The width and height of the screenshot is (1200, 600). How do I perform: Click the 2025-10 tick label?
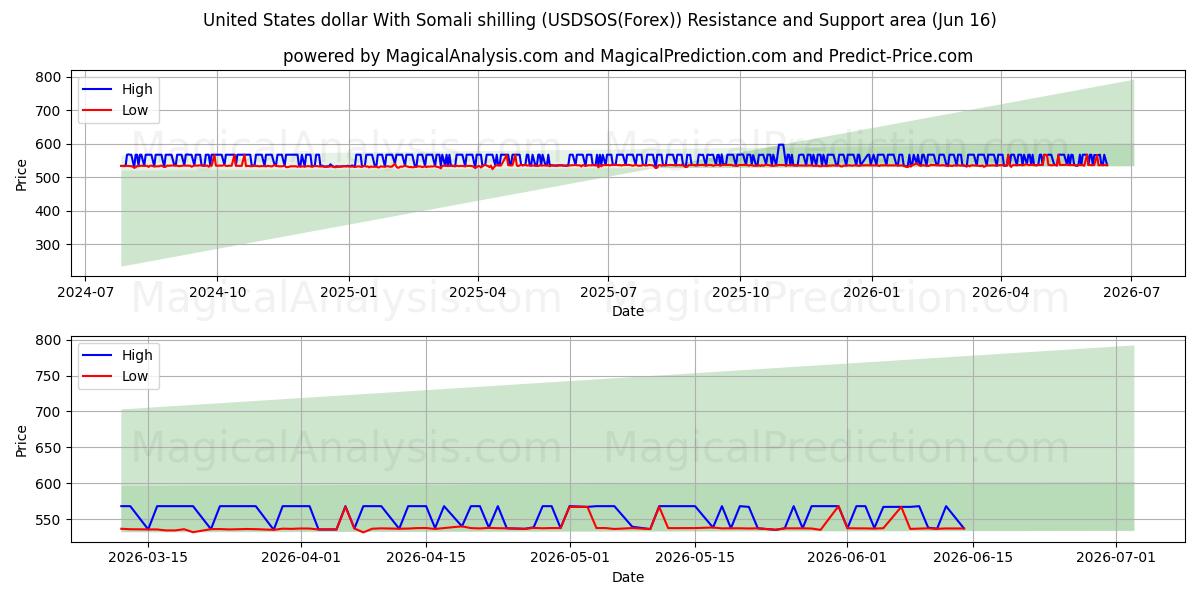coord(740,293)
